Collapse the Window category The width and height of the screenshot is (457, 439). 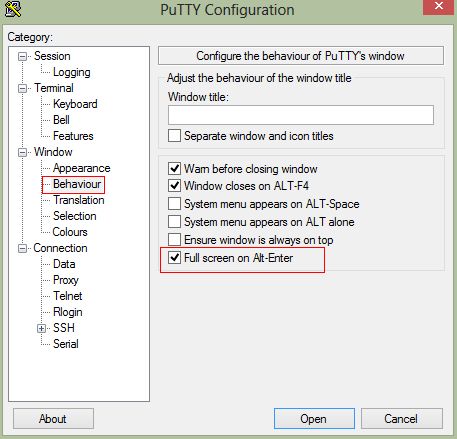pos(22,152)
